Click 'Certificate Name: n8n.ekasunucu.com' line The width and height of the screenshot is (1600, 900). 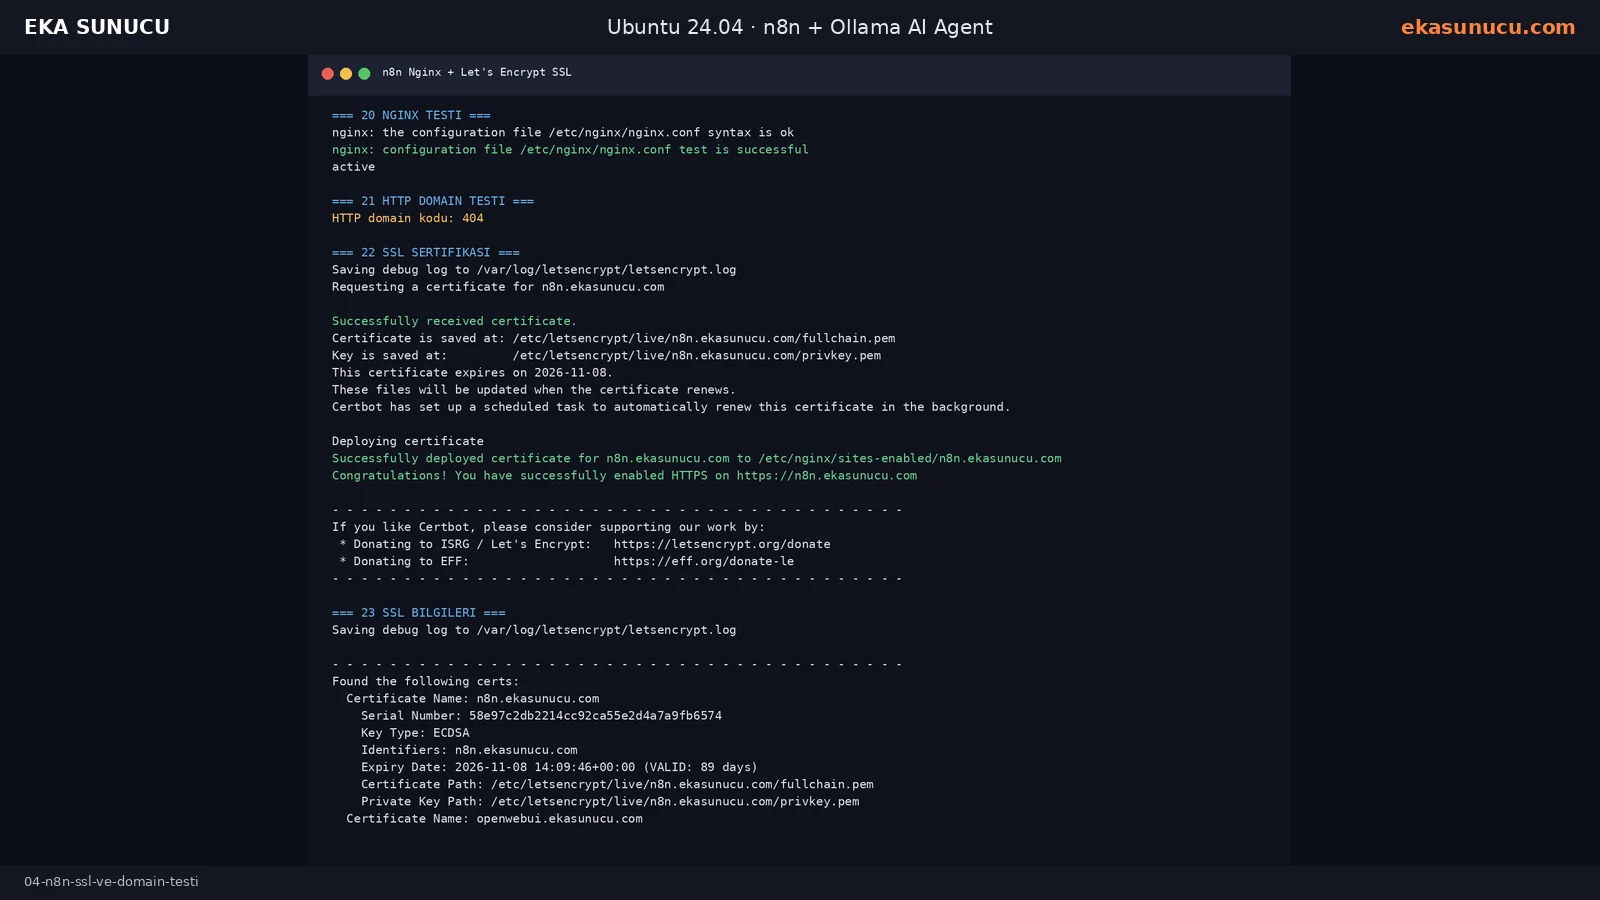click(x=473, y=698)
